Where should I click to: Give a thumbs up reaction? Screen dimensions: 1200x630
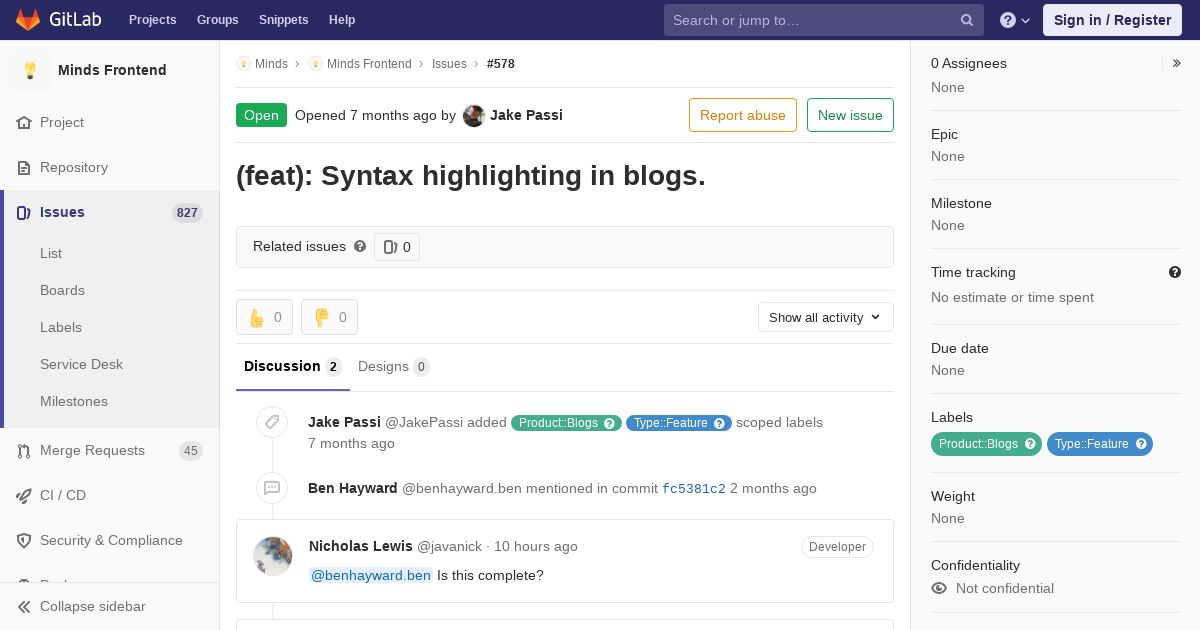tap(265, 317)
